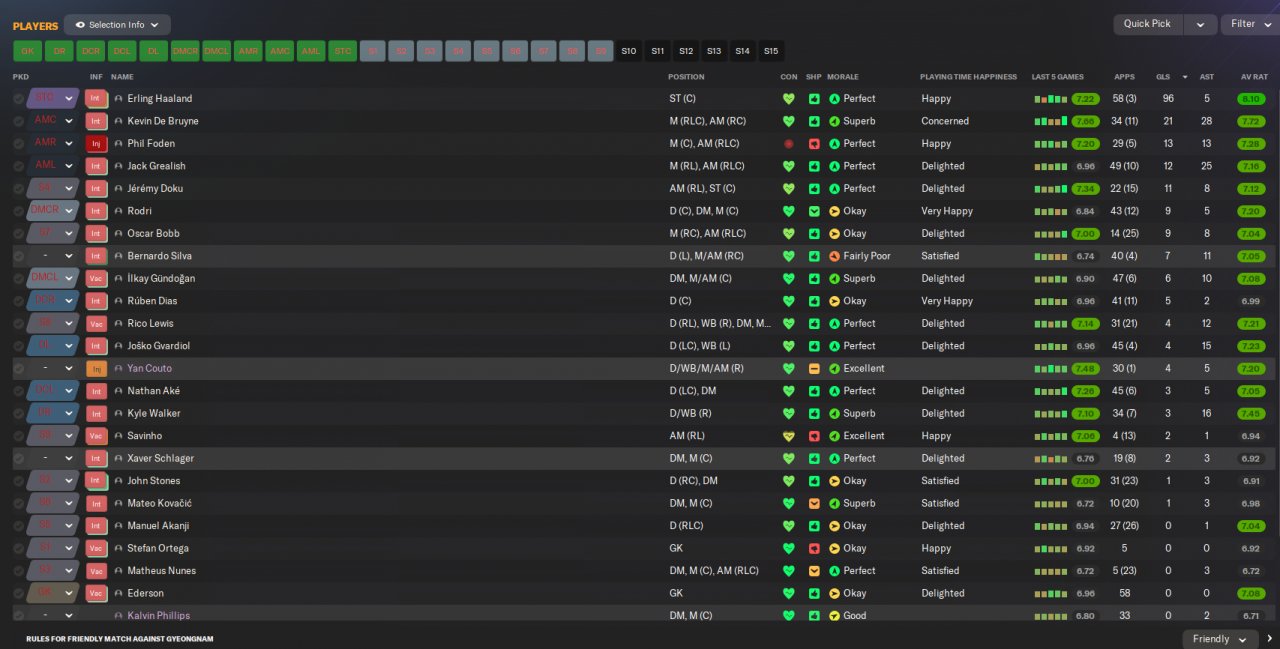Screen dimensions: 1280x649
Task: Click the Vac status icon for Ederson
Action: 96,594
